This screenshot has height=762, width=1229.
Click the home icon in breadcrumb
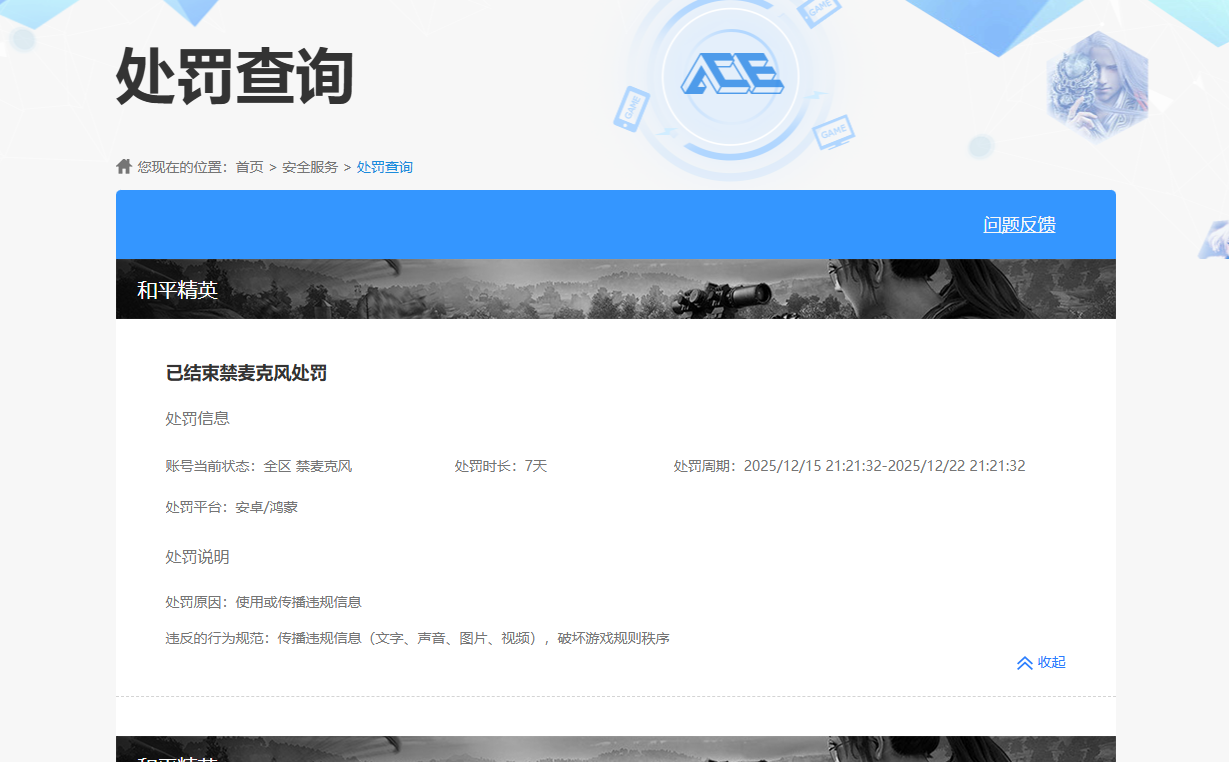point(124,166)
